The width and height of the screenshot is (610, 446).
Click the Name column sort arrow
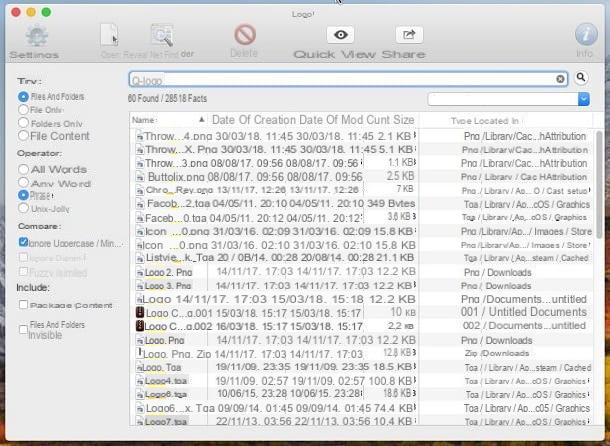(x=202, y=119)
